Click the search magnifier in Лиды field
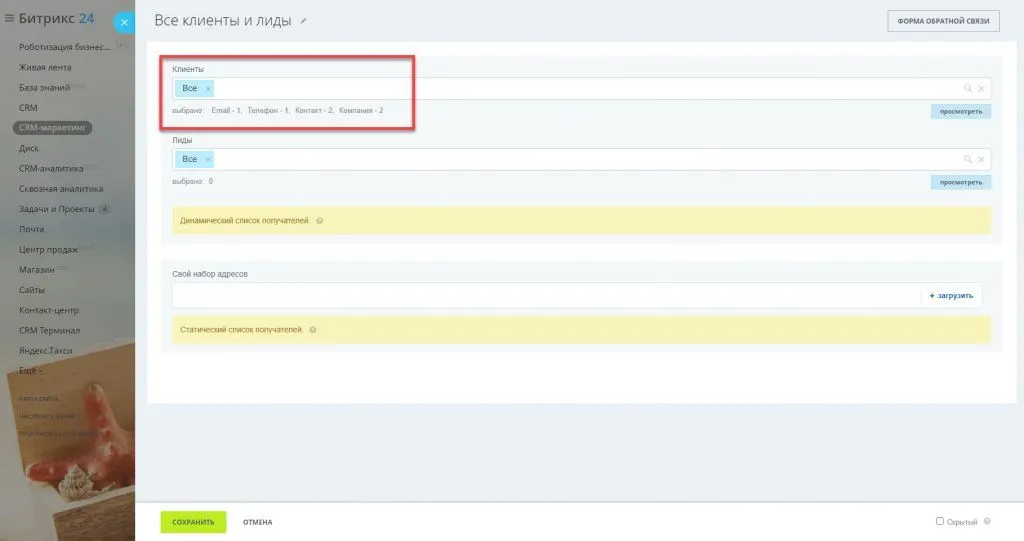The height and width of the screenshot is (541, 1024). (x=968, y=160)
